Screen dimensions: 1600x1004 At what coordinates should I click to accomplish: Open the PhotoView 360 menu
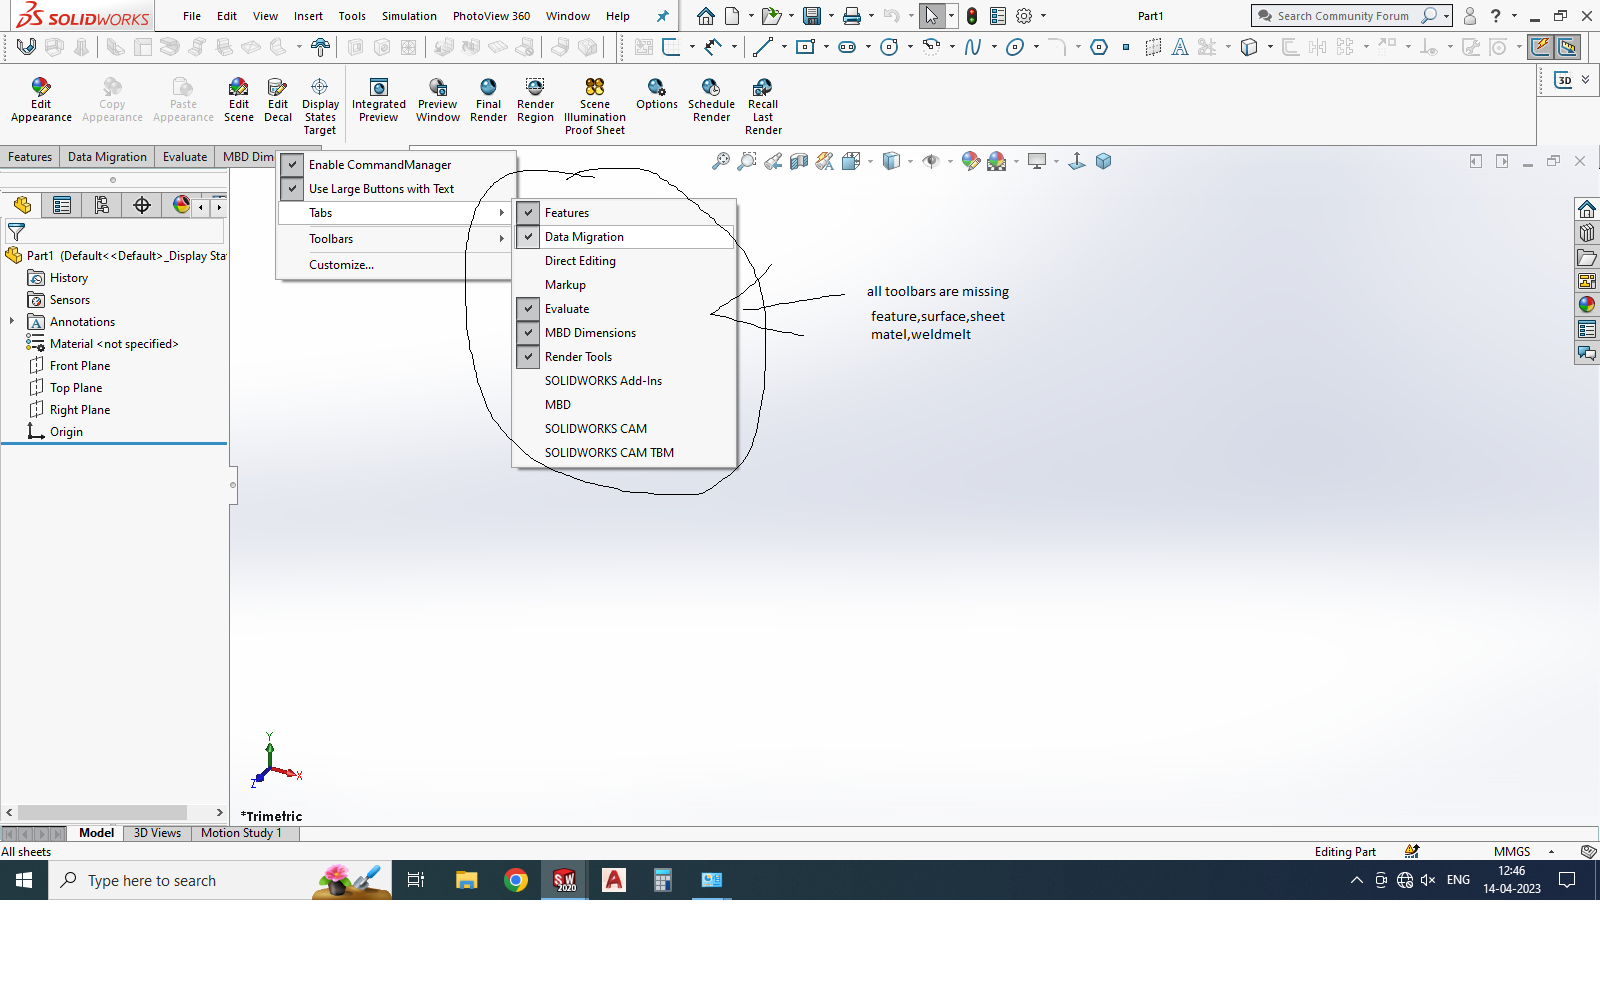(491, 16)
